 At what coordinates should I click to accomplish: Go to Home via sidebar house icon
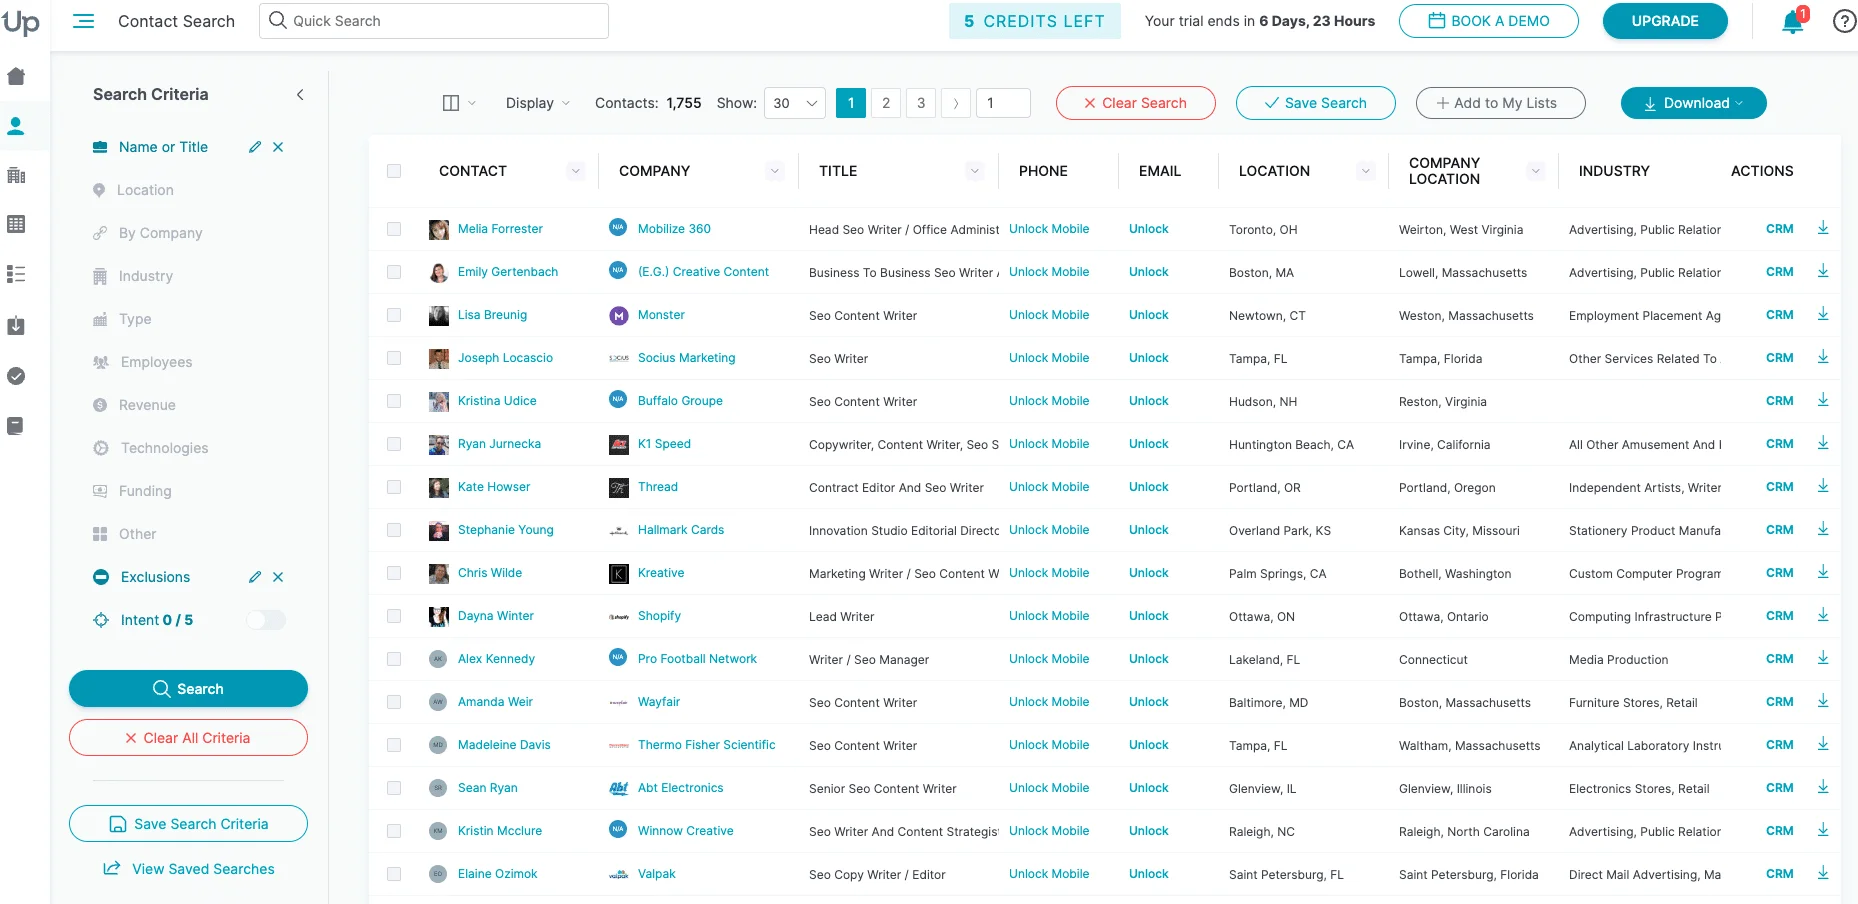coord(16,76)
